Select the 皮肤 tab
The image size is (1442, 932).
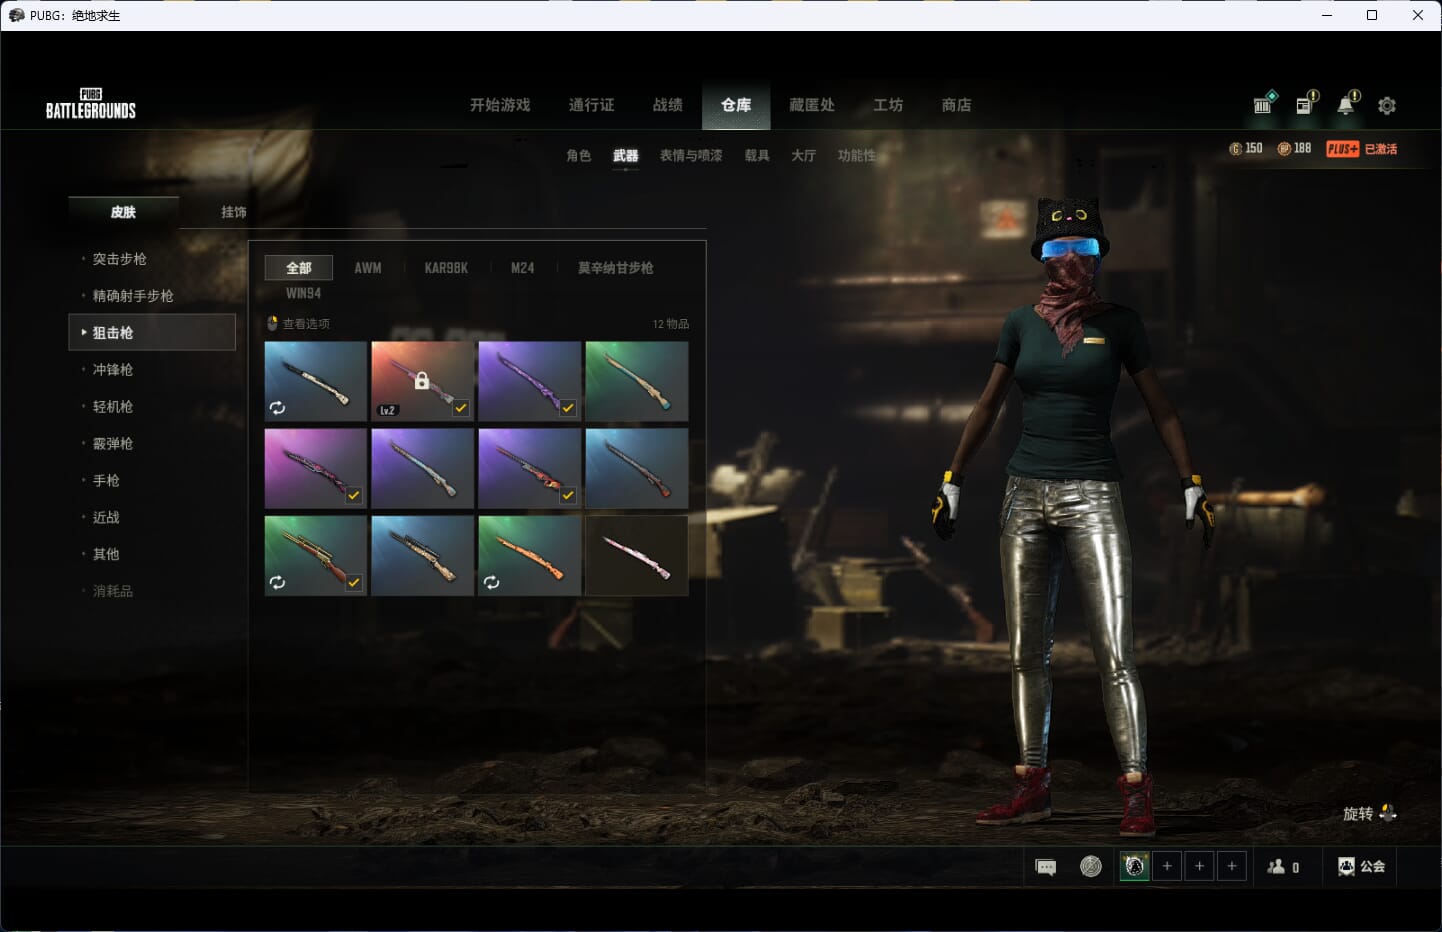tap(123, 212)
